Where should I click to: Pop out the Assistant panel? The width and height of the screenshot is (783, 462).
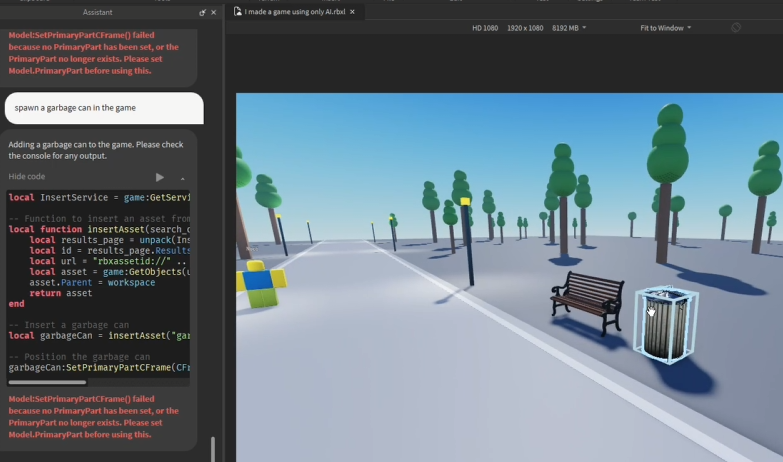(x=202, y=12)
